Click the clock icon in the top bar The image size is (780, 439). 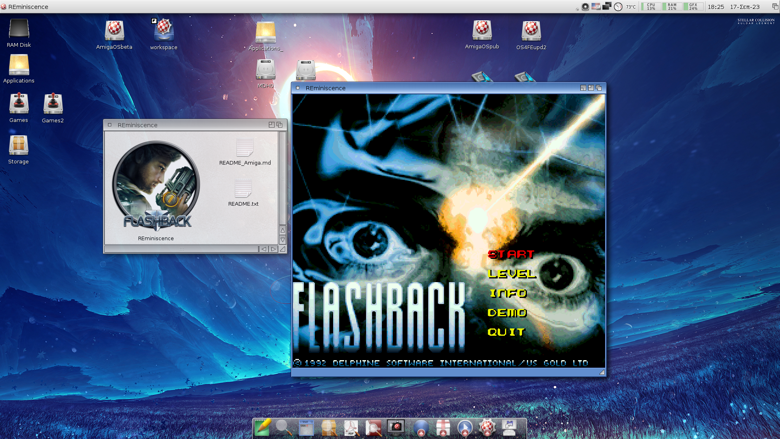[x=618, y=7]
